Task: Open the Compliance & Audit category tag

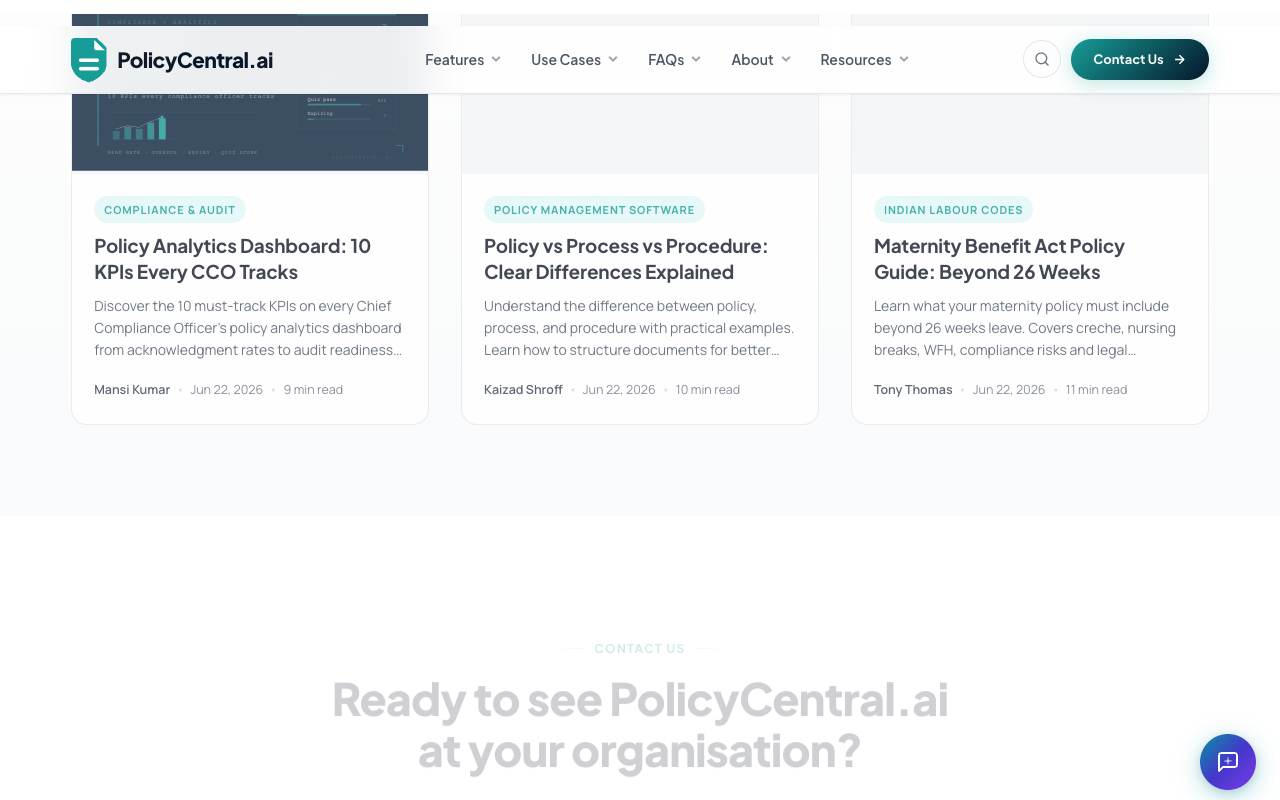Action: click(x=170, y=210)
